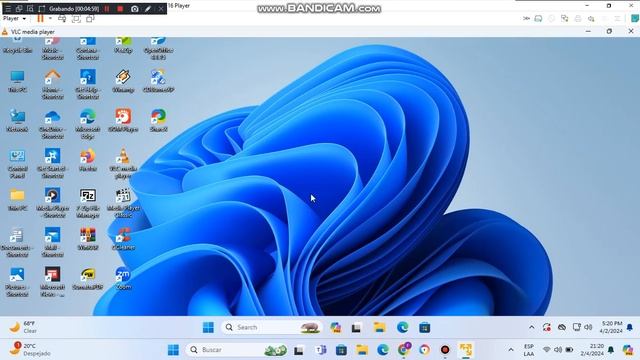Expand the arrow beside the orange pause button
The image size is (640, 360).
(50, 19)
